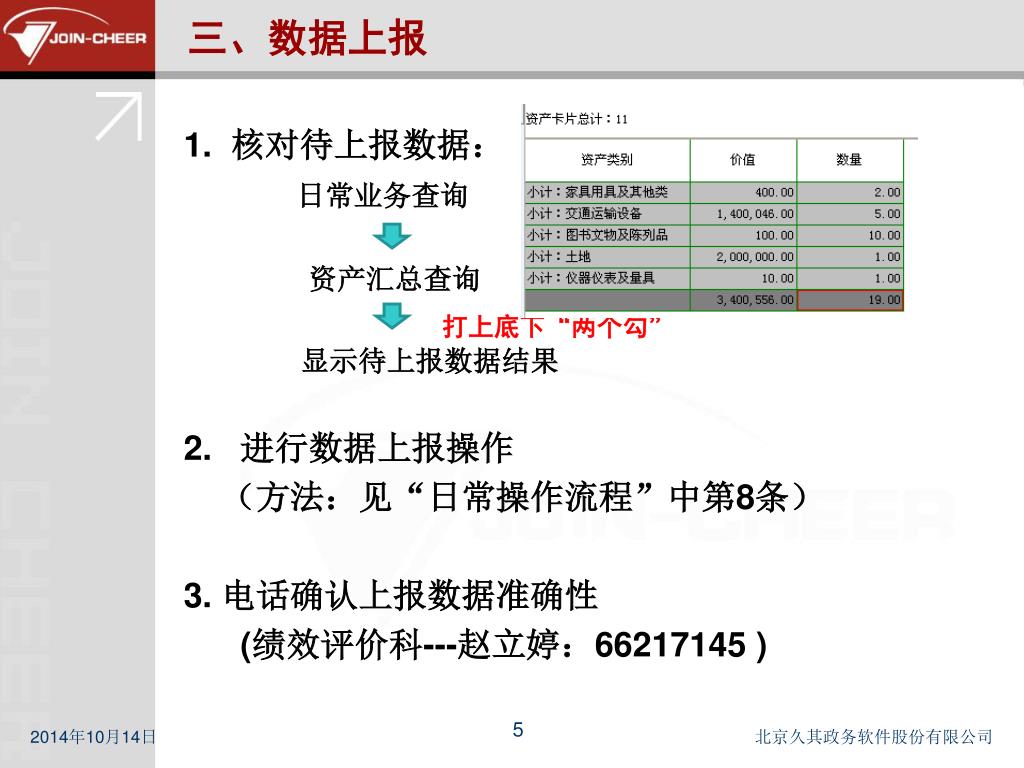Click the teal arrow below 日常业务查询
The width and height of the screenshot is (1024, 768).
[x=392, y=236]
